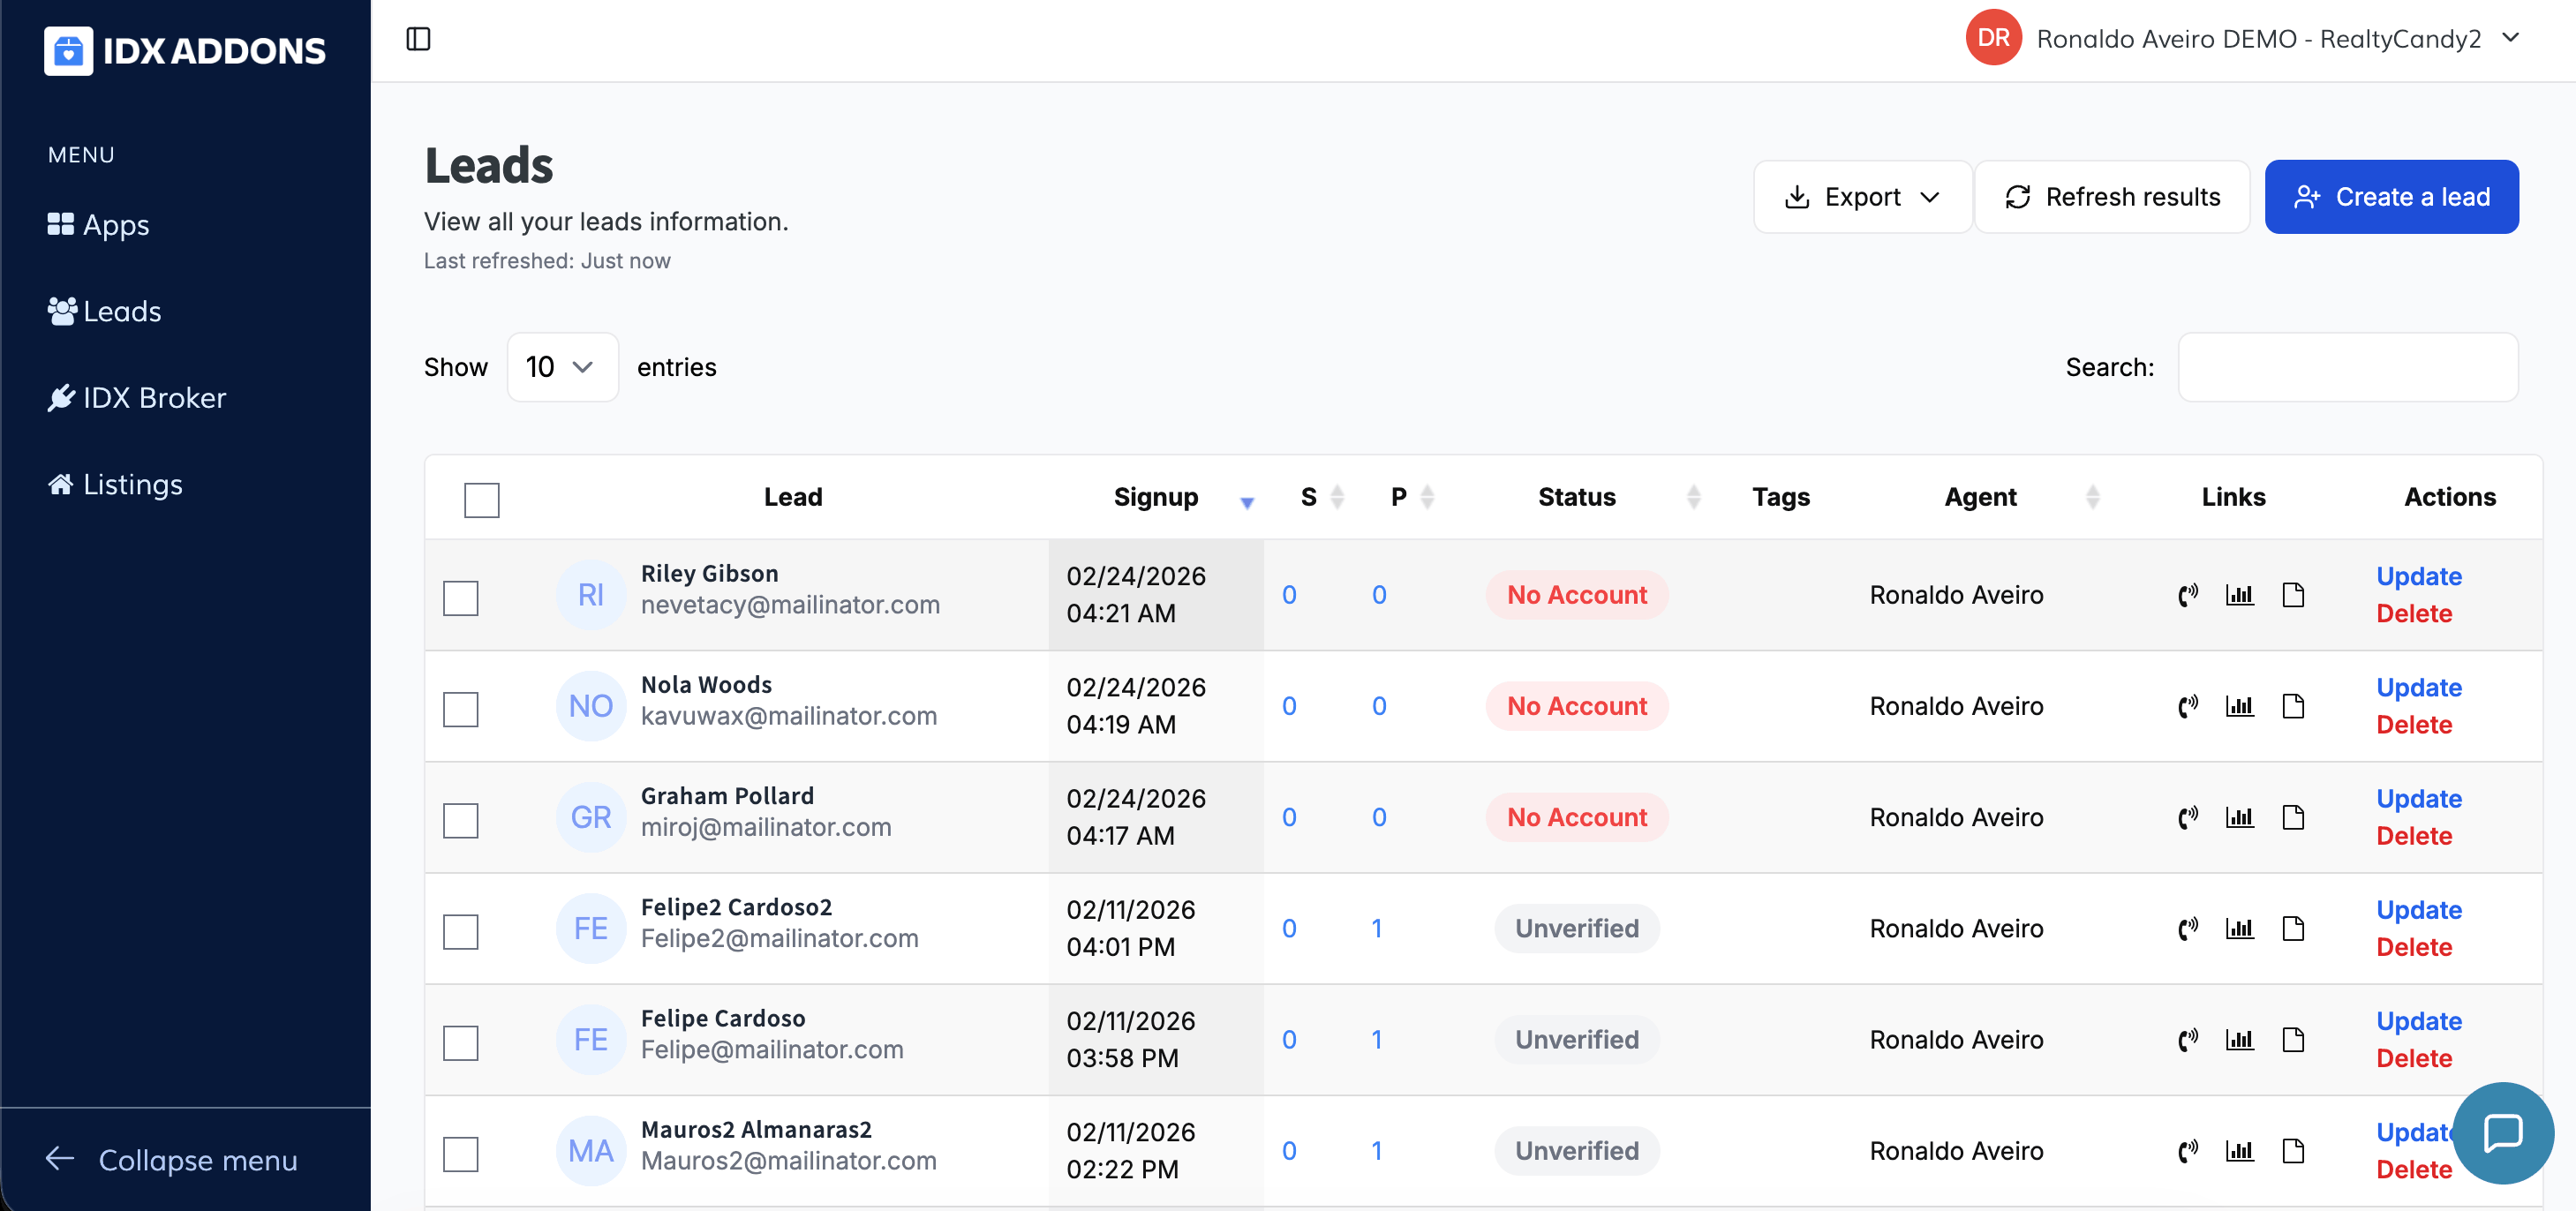
Task: Click into the Search input field
Action: pos(2347,367)
